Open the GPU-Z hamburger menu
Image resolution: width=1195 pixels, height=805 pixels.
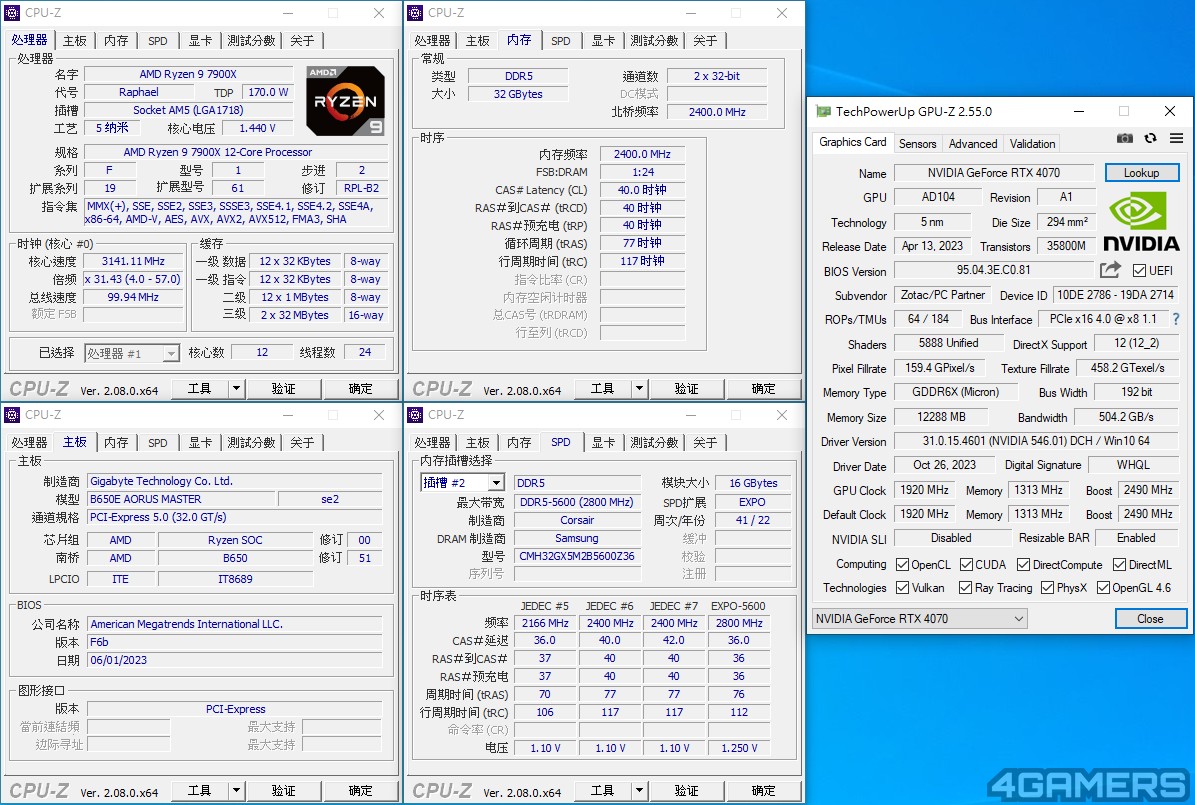coord(1177,138)
